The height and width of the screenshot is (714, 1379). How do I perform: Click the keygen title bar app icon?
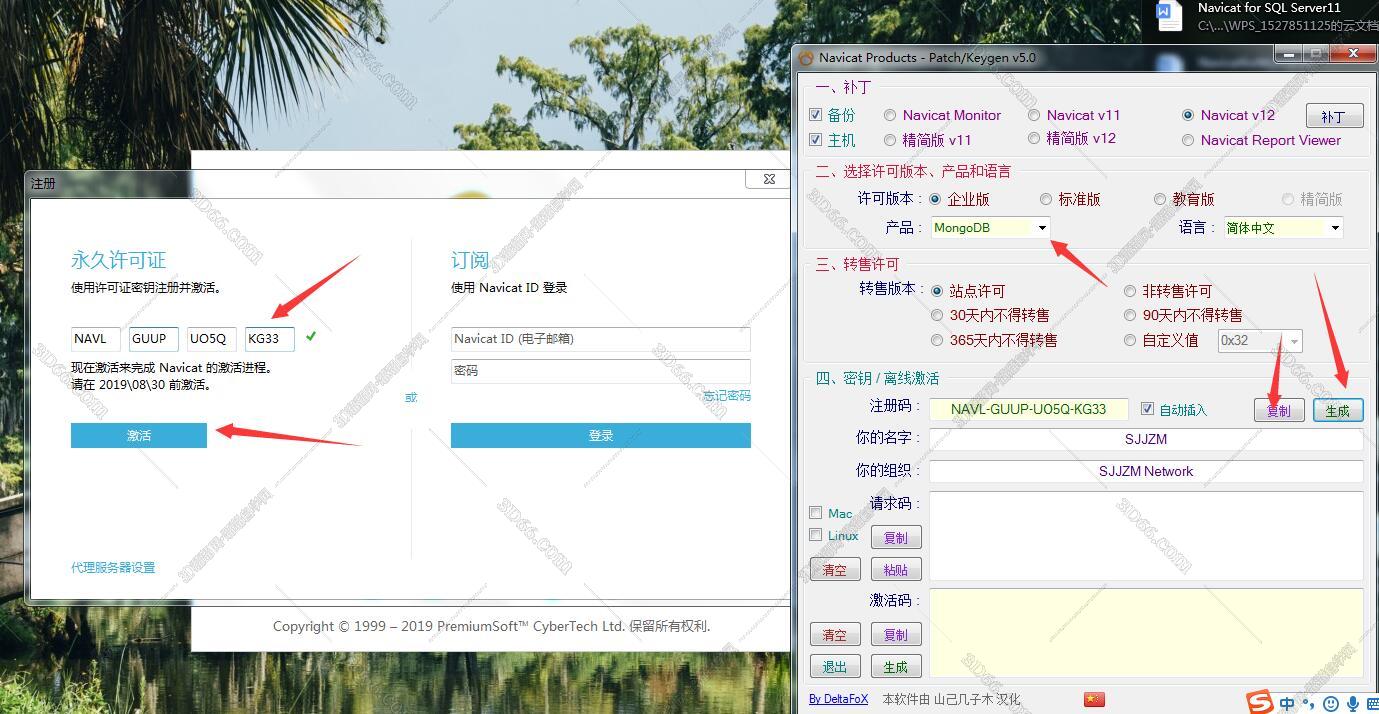coord(806,58)
